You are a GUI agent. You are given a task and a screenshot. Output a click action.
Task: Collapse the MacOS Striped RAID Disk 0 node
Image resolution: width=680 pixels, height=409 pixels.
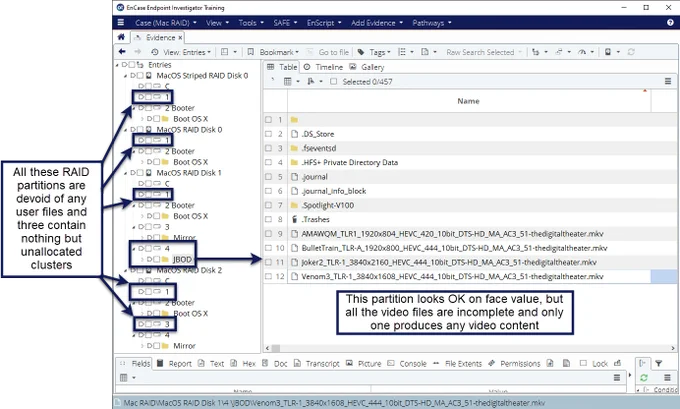pyautogui.click(x=126, y=76)
